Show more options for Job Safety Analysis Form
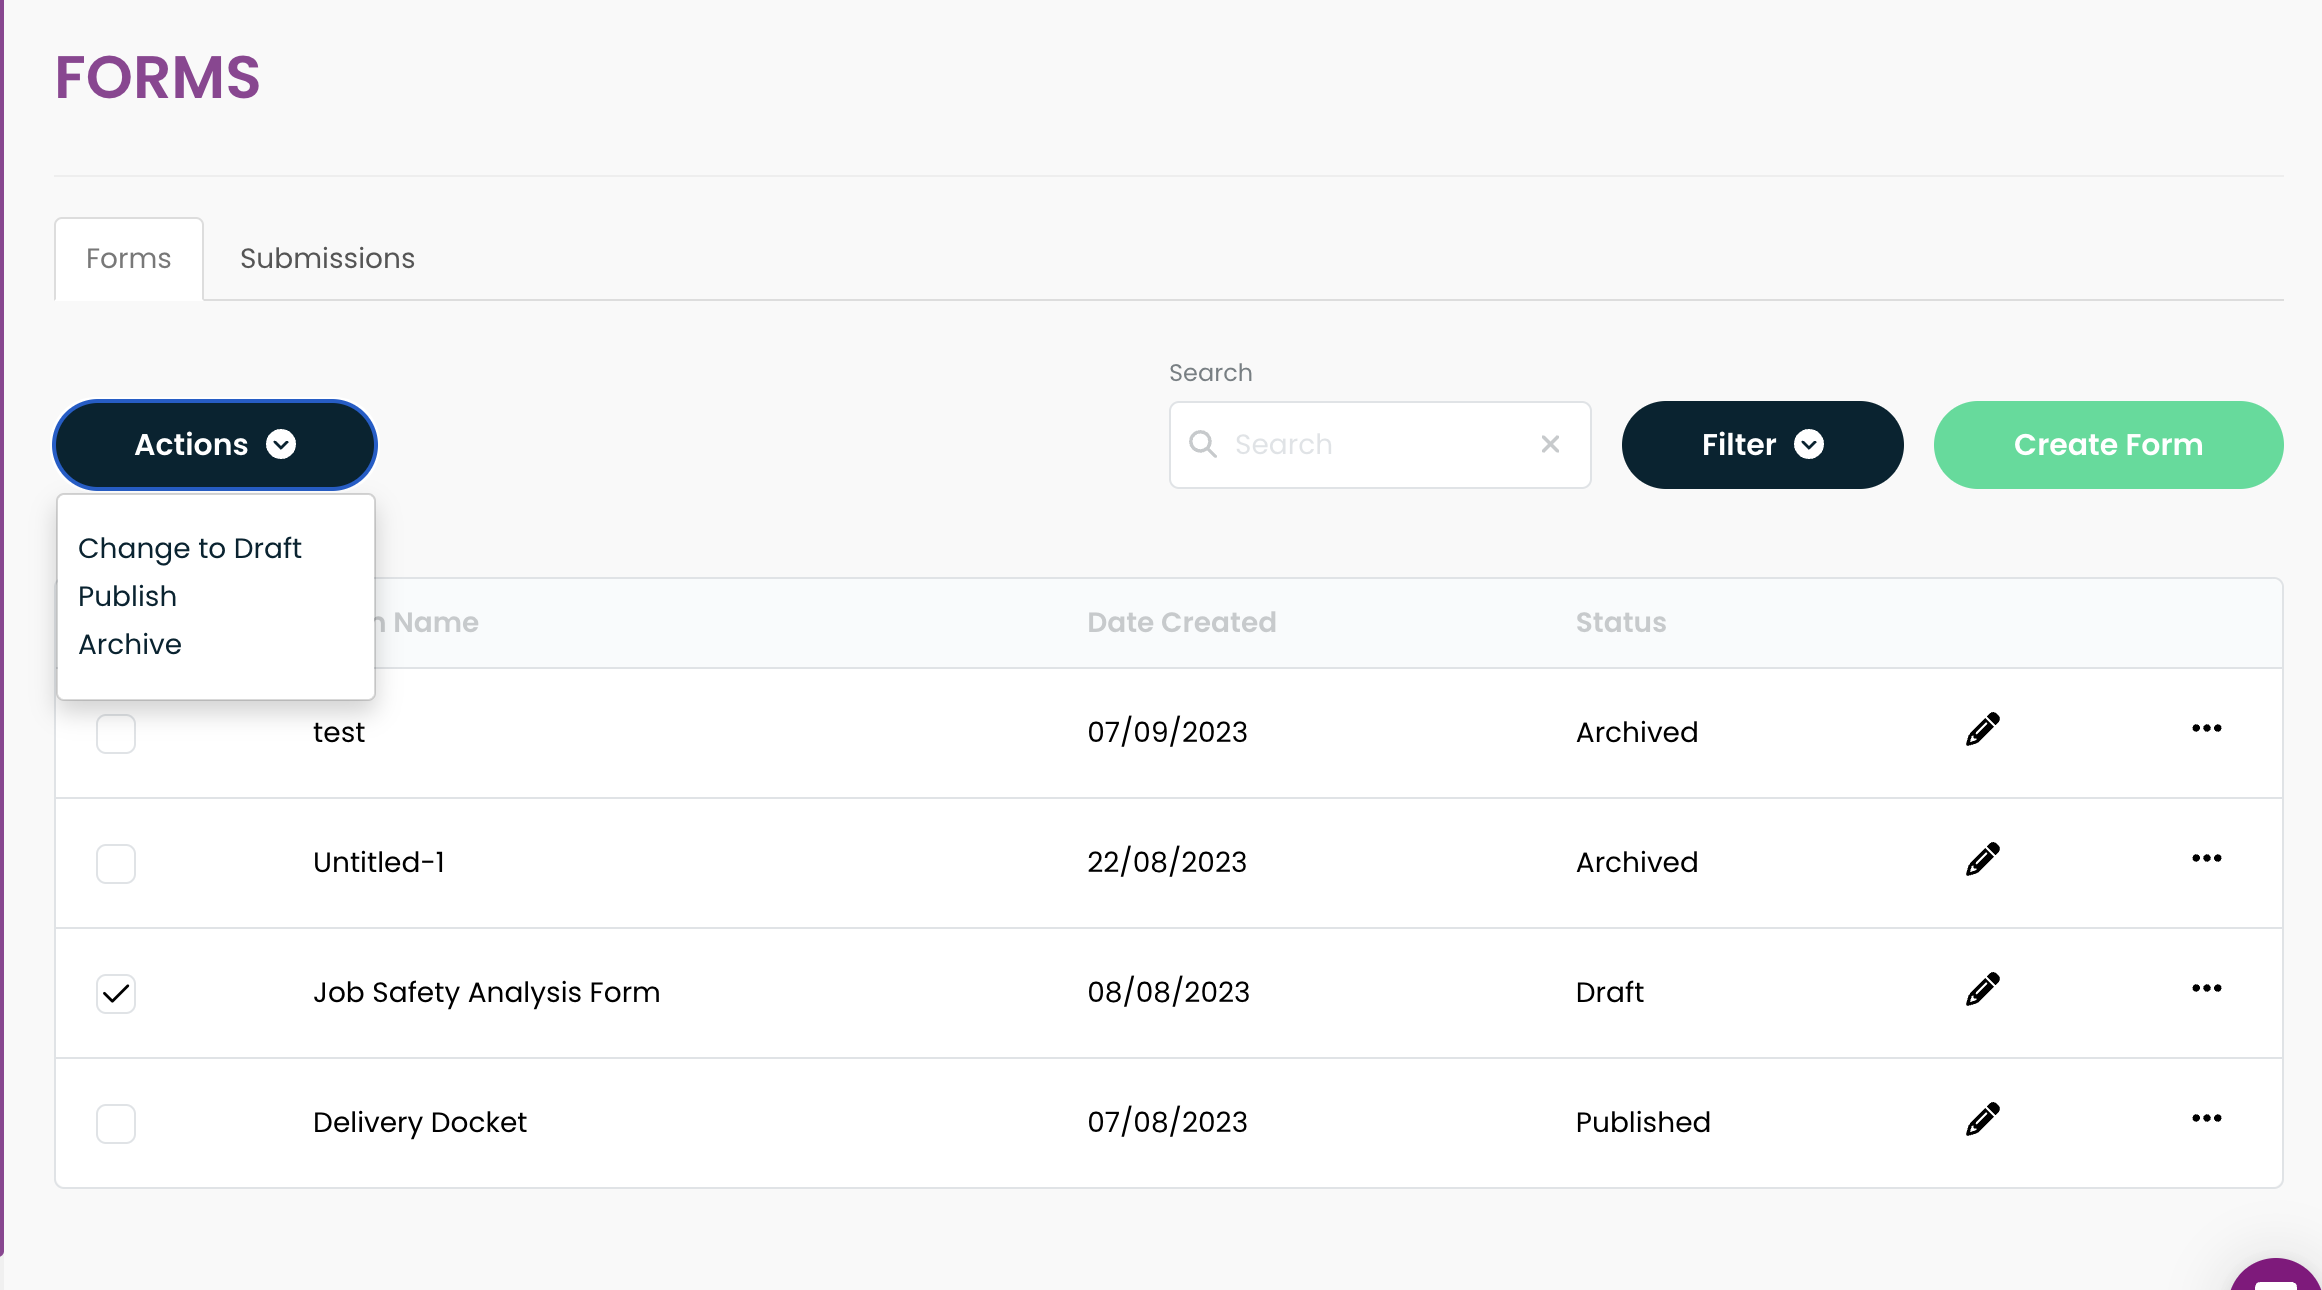 point(2206,988)
